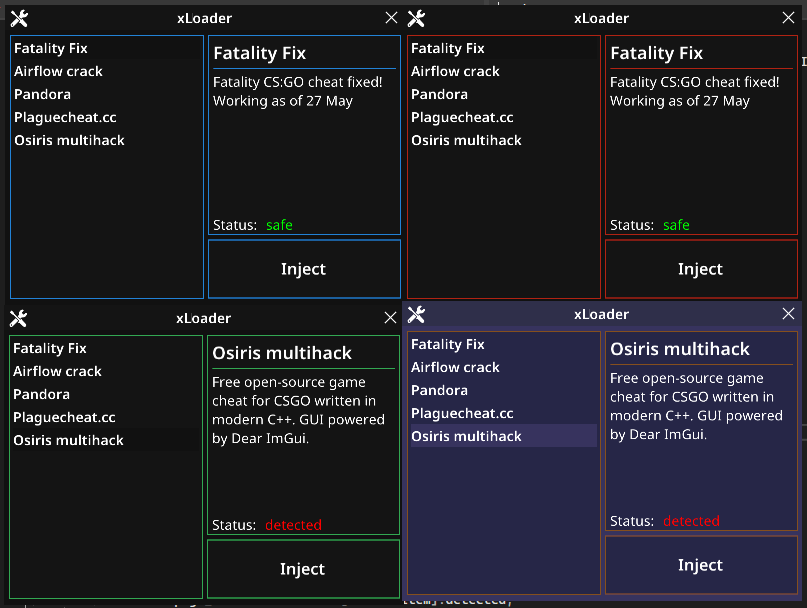Image resolution: width=807 pixels, height=608 pixels.
Task: Click Fatality Fix heading in red-bordered panel
Action: click(656, 54)
